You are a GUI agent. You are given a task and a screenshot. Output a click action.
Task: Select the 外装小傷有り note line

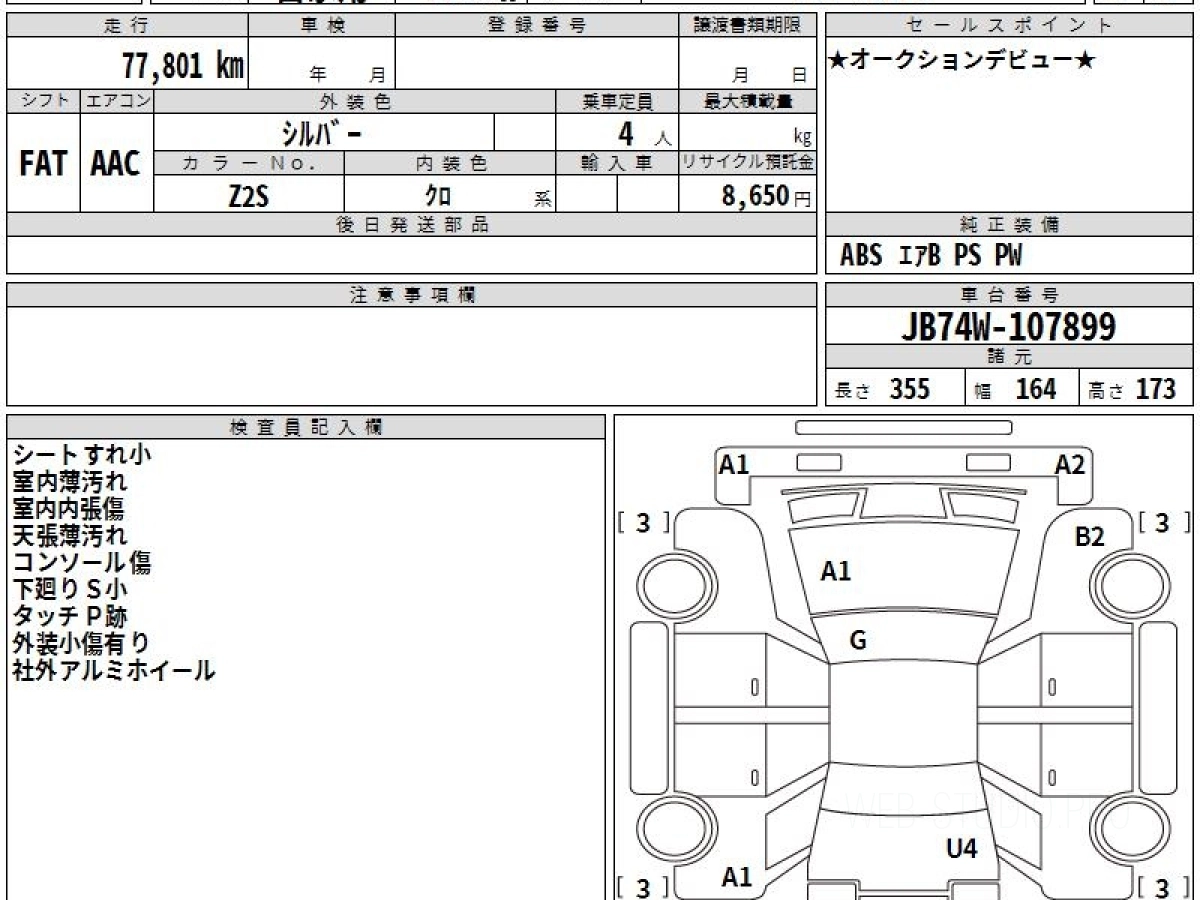click(x=82, y=643)
